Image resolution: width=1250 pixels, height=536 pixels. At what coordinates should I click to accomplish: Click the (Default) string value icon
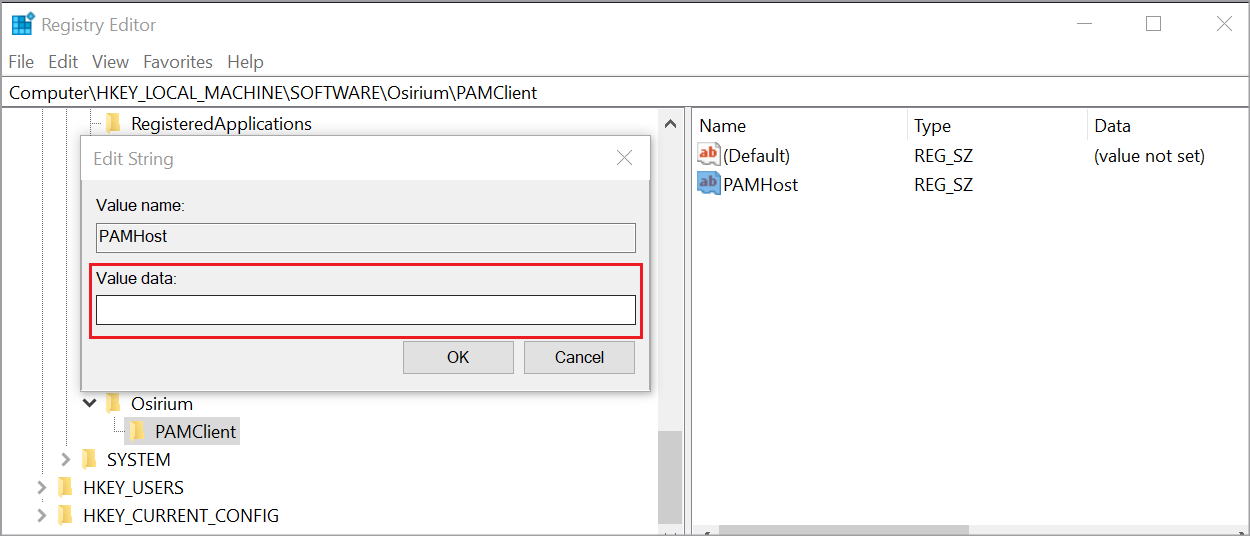point(708,155)
